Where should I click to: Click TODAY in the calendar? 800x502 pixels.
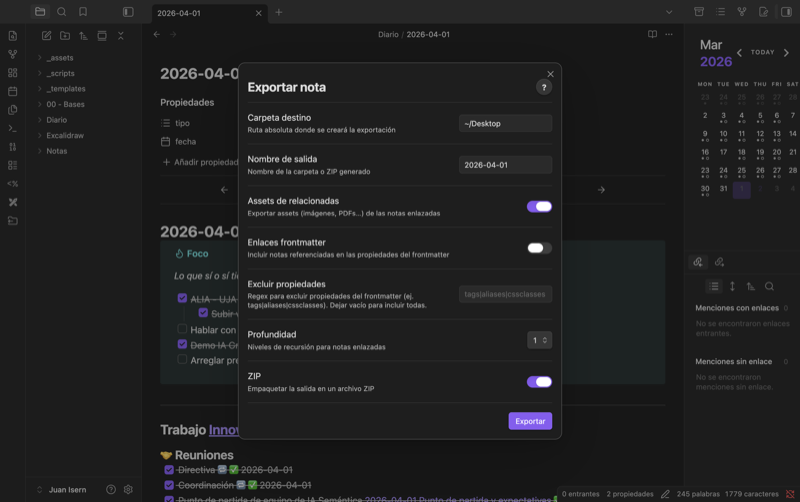point(762,52)
